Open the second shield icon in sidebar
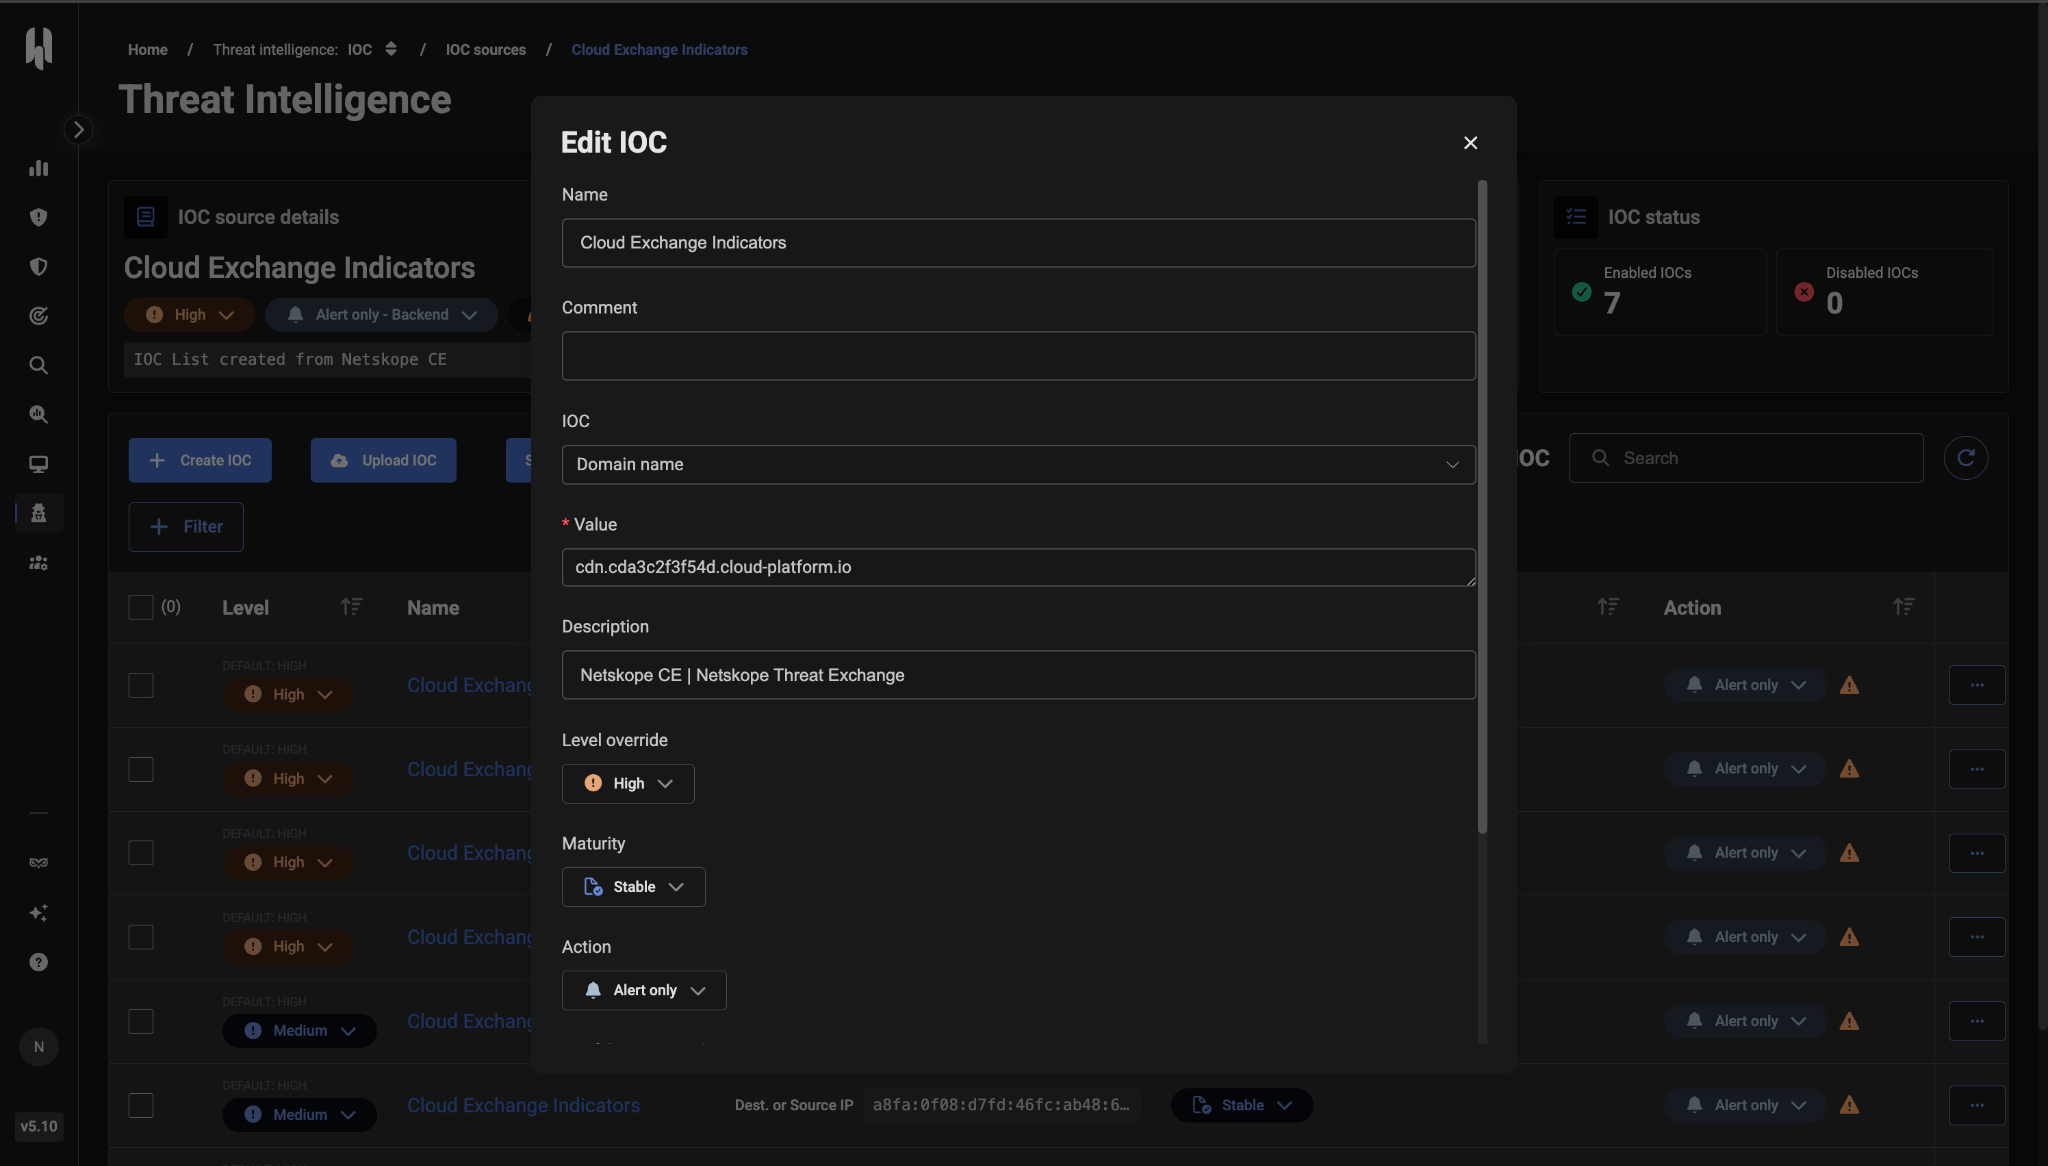This screenshot has height=1166, width=2048. pyautogui.click(x=39, y=266)
